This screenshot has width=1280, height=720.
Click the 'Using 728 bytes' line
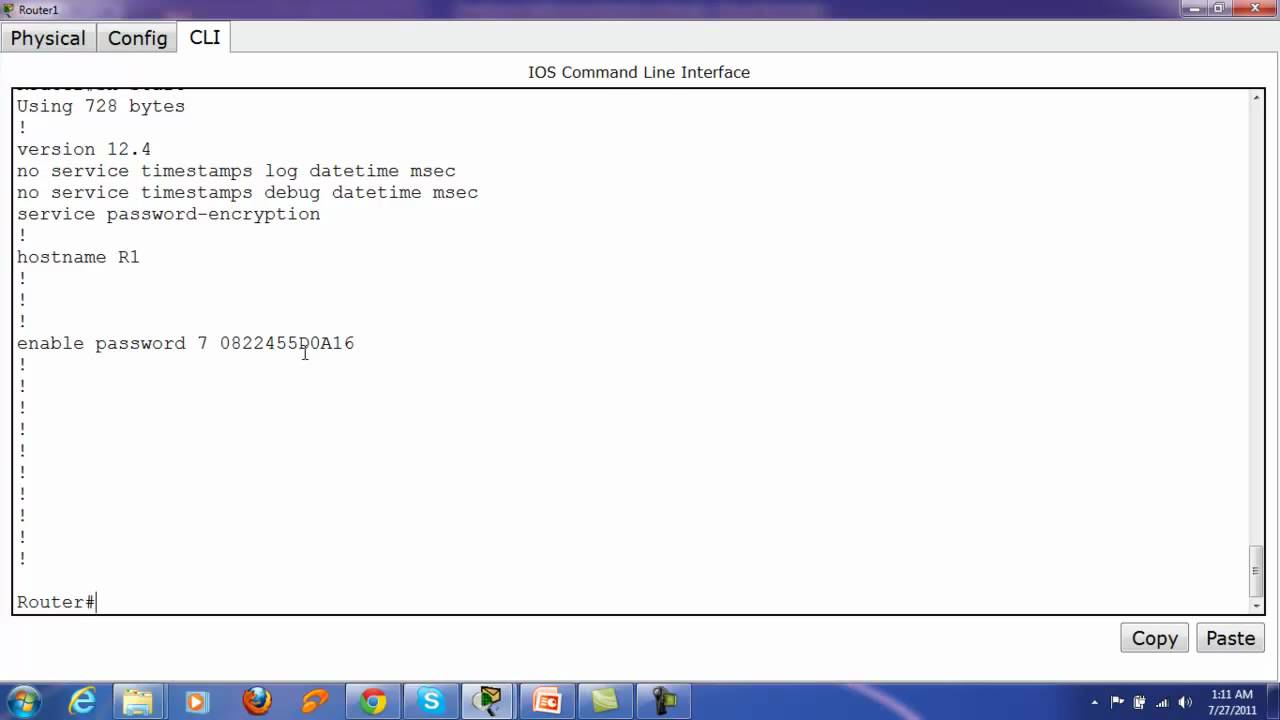(101, 106)
